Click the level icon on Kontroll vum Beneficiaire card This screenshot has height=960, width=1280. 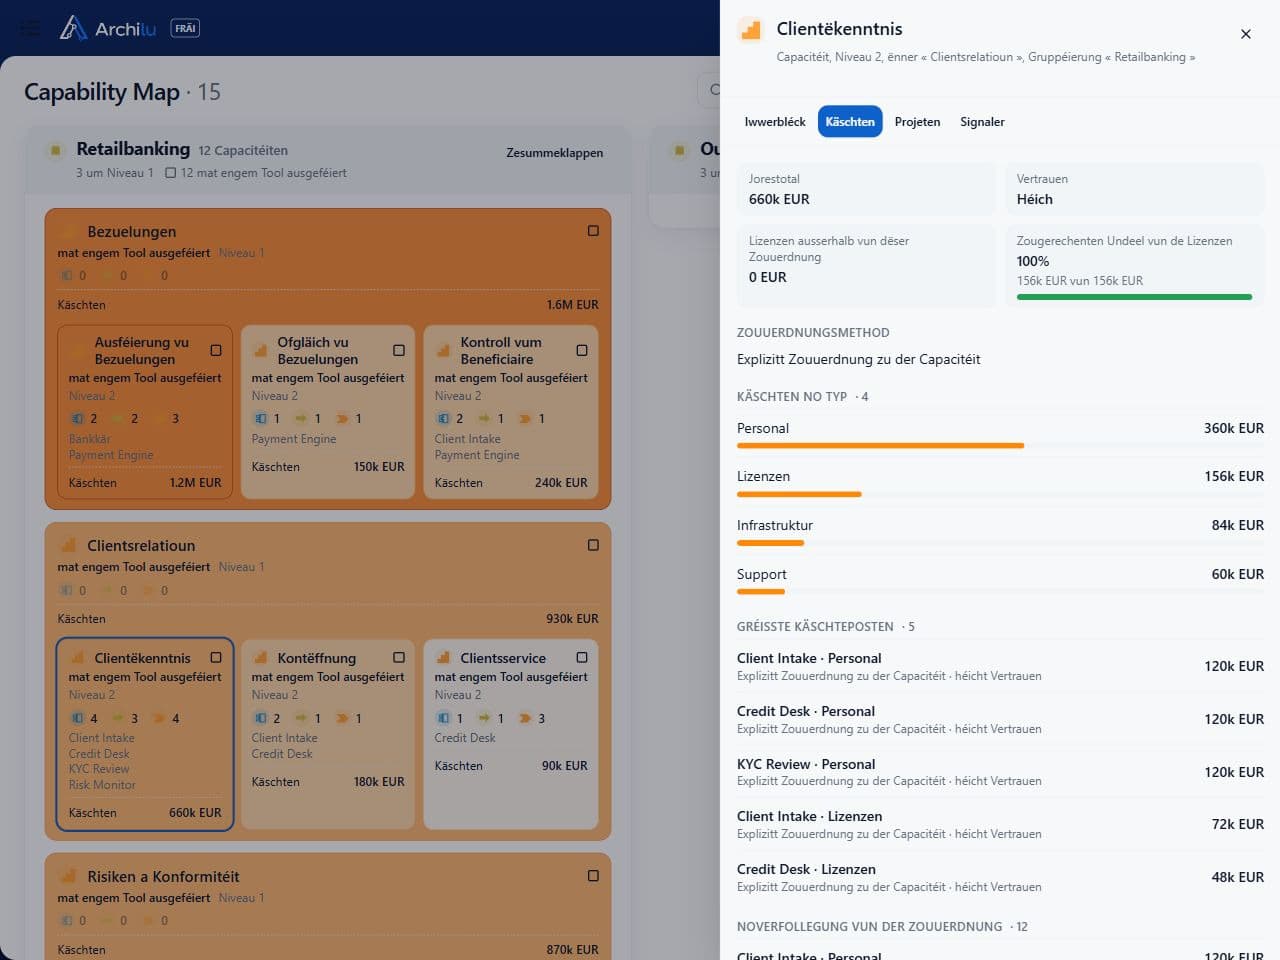point(443,350)
